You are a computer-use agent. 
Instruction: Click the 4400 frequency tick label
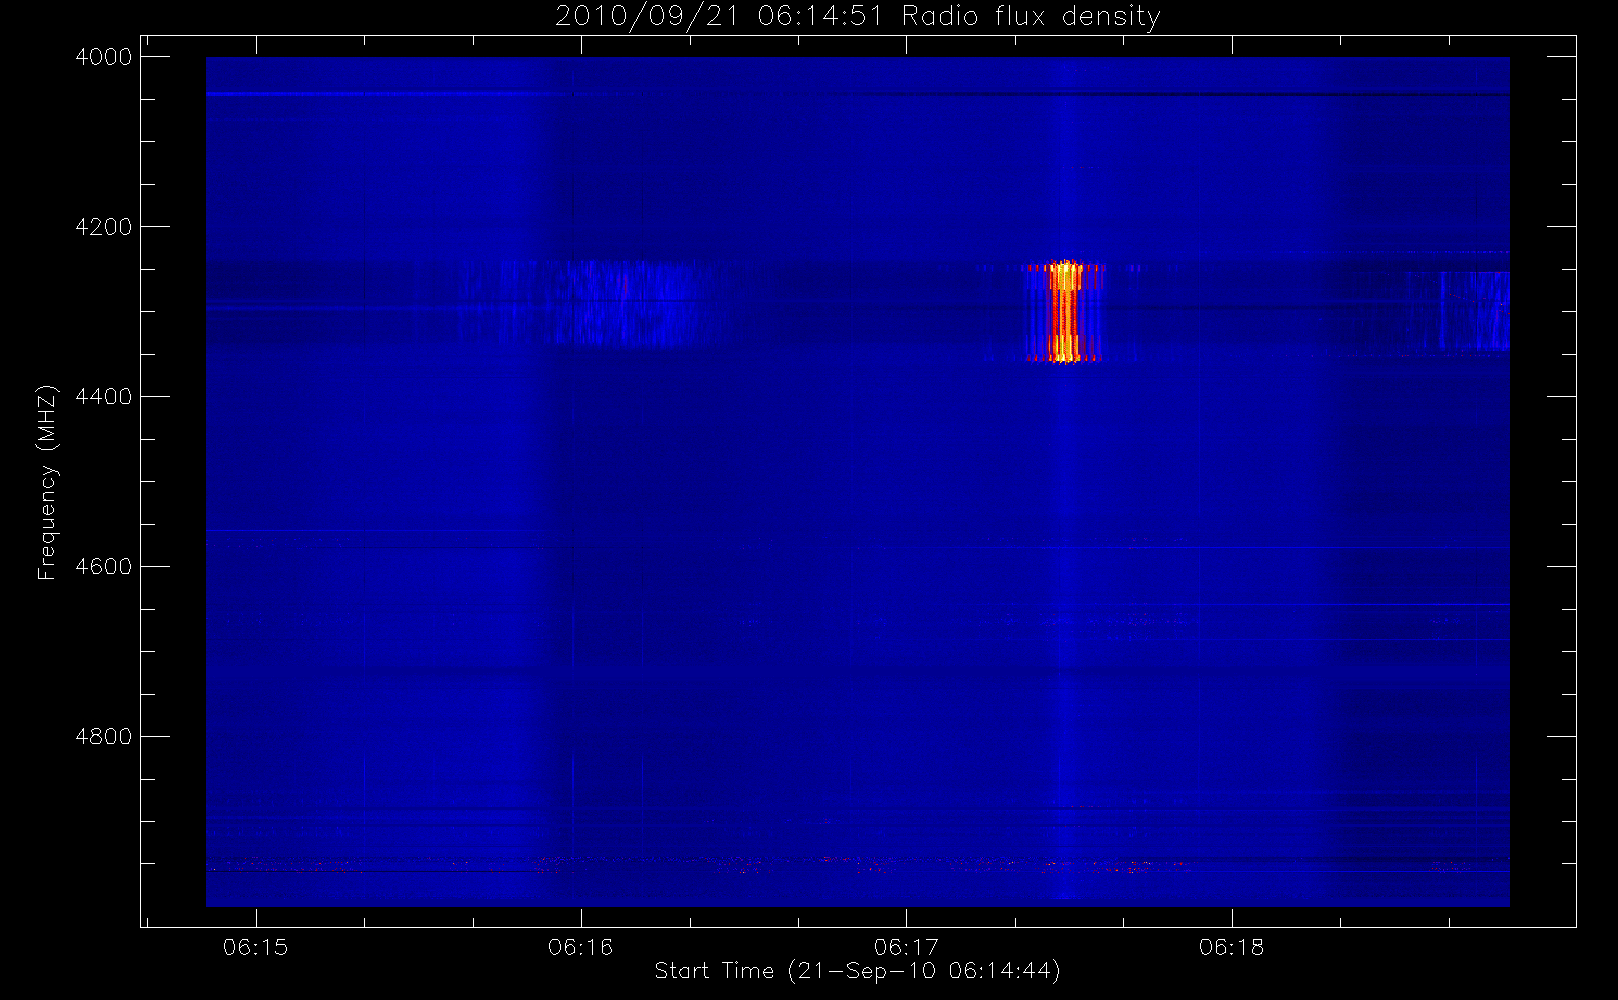point(104,397)
